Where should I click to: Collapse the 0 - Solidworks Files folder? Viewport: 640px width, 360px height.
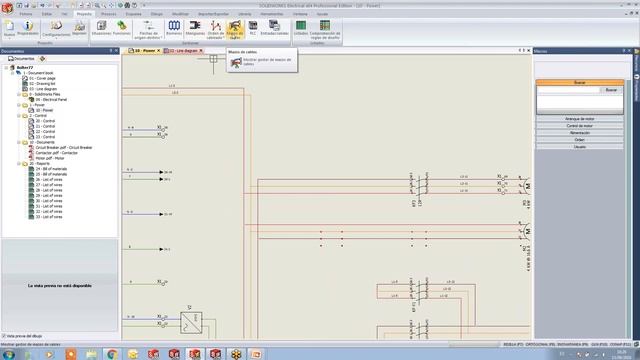point(19,94)
